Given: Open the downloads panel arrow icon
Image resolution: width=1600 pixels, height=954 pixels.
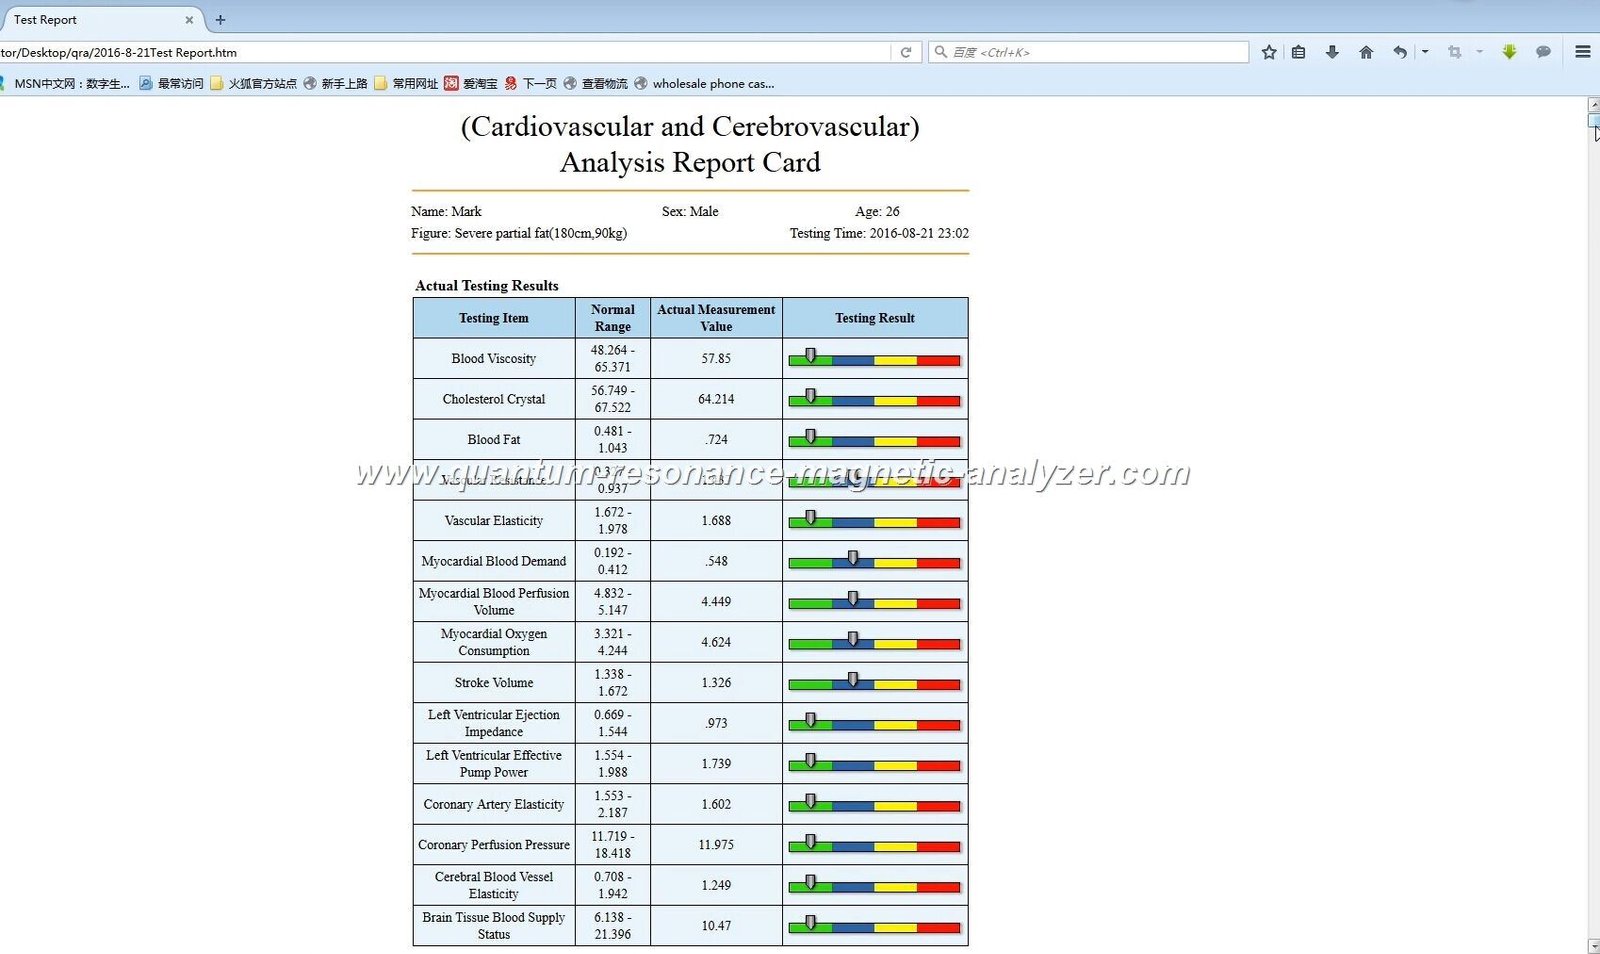Looking at the screenshot, I should click(x=1332, y=52).
